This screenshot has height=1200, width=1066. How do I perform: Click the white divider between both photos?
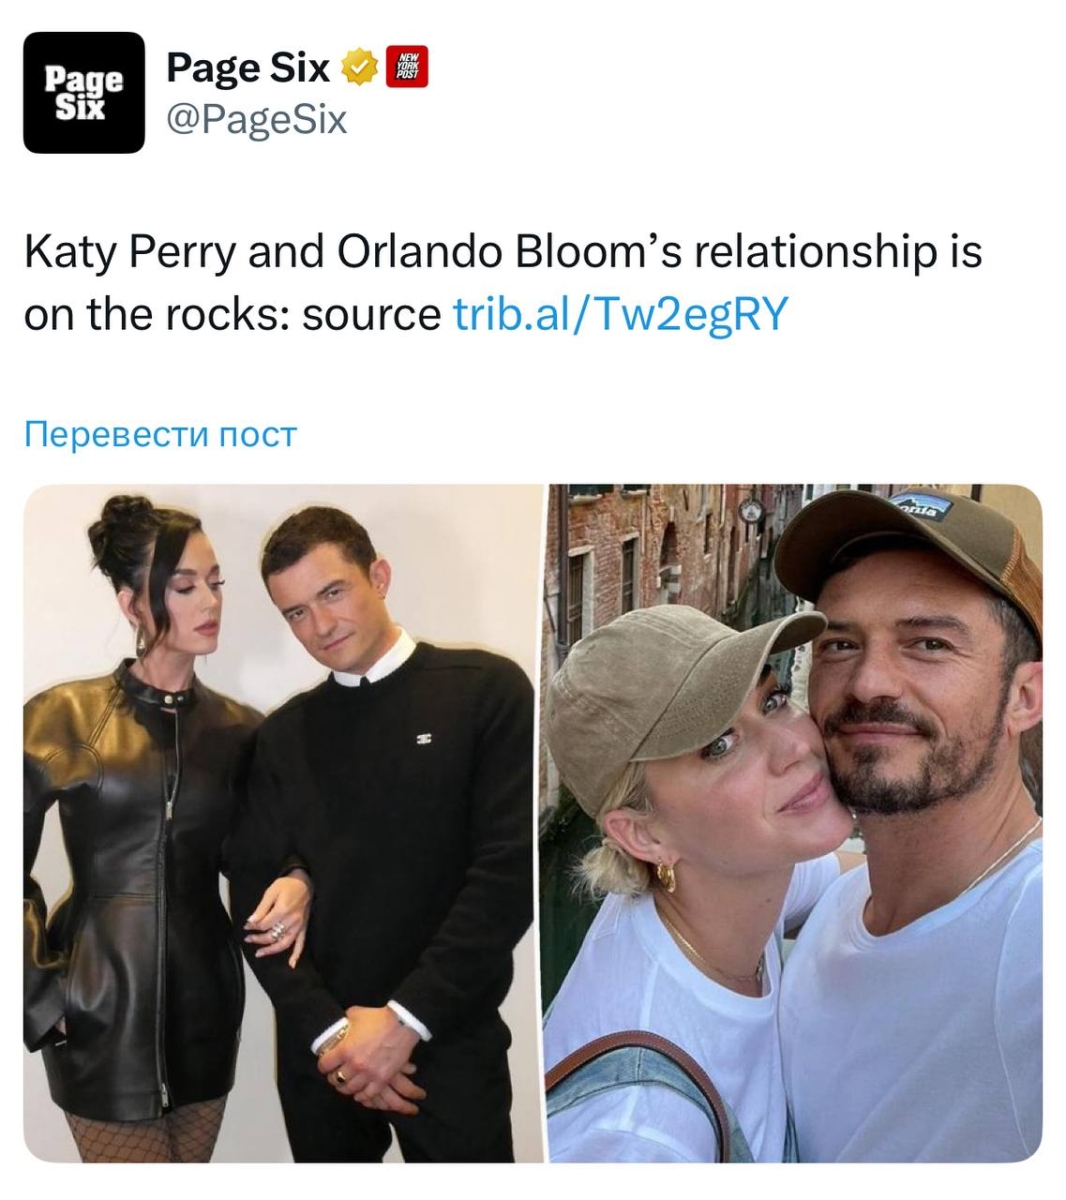point(544,824)
